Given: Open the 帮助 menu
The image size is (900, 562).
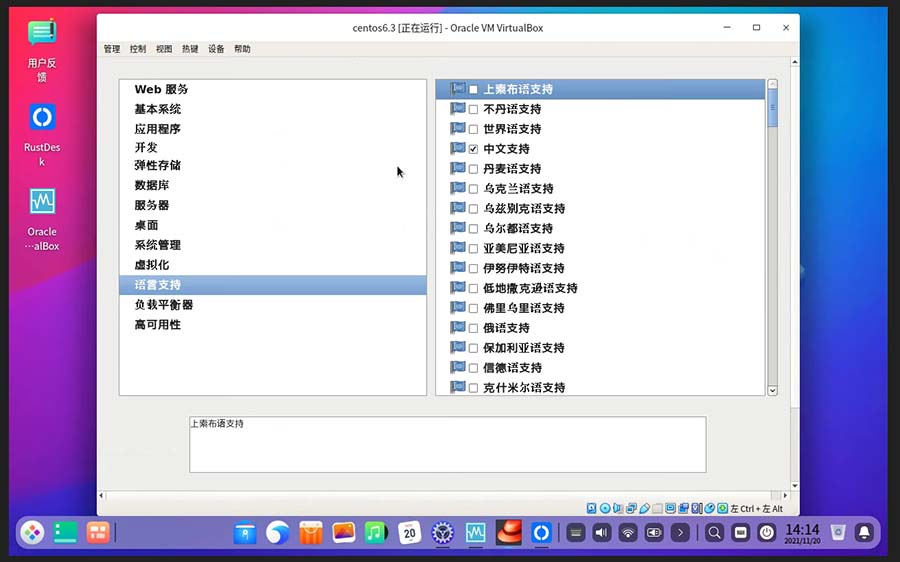Looking at the screenshot, I should pos(242,49).
